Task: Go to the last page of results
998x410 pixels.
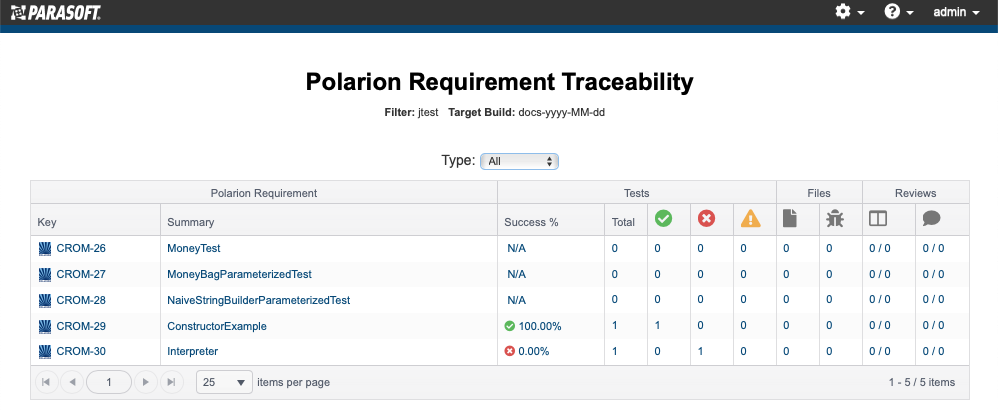Action: 171,382
